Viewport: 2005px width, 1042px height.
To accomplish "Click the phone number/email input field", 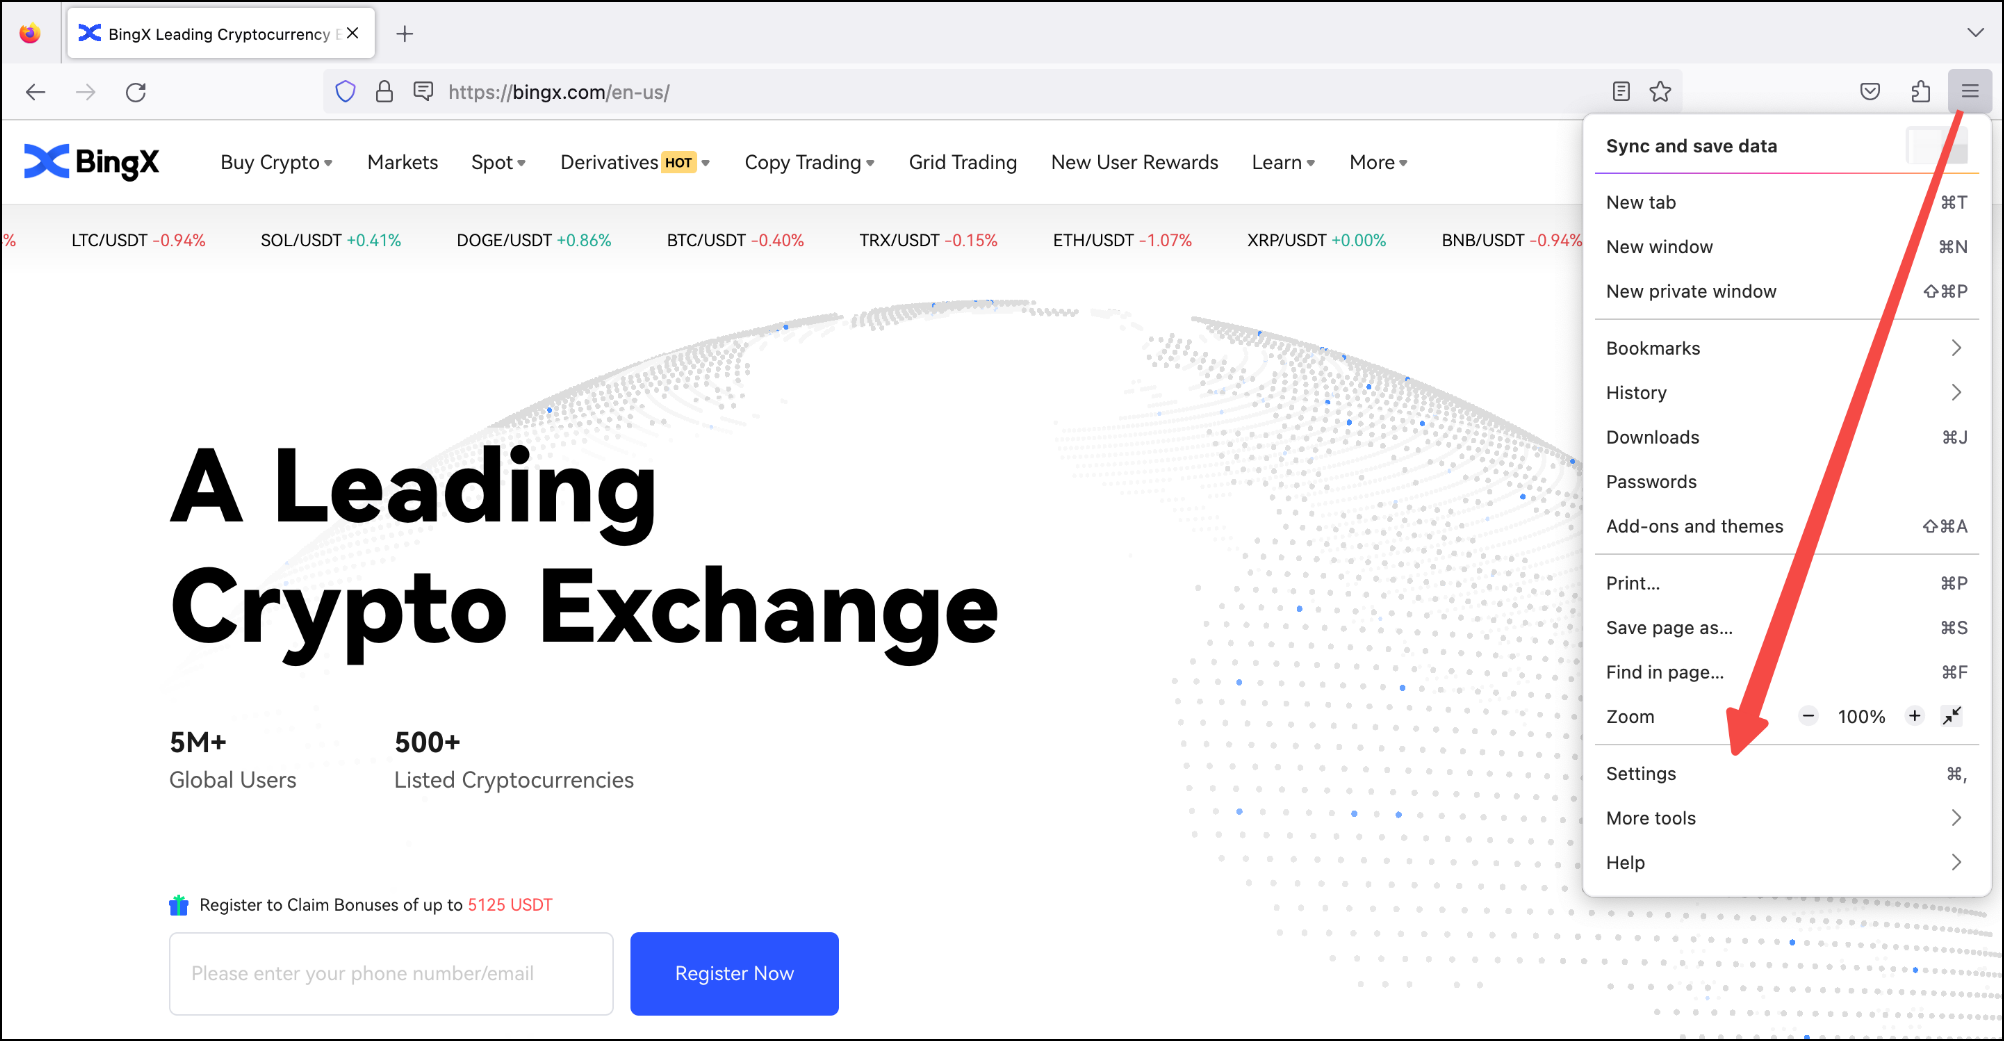I will click(391, 974).
